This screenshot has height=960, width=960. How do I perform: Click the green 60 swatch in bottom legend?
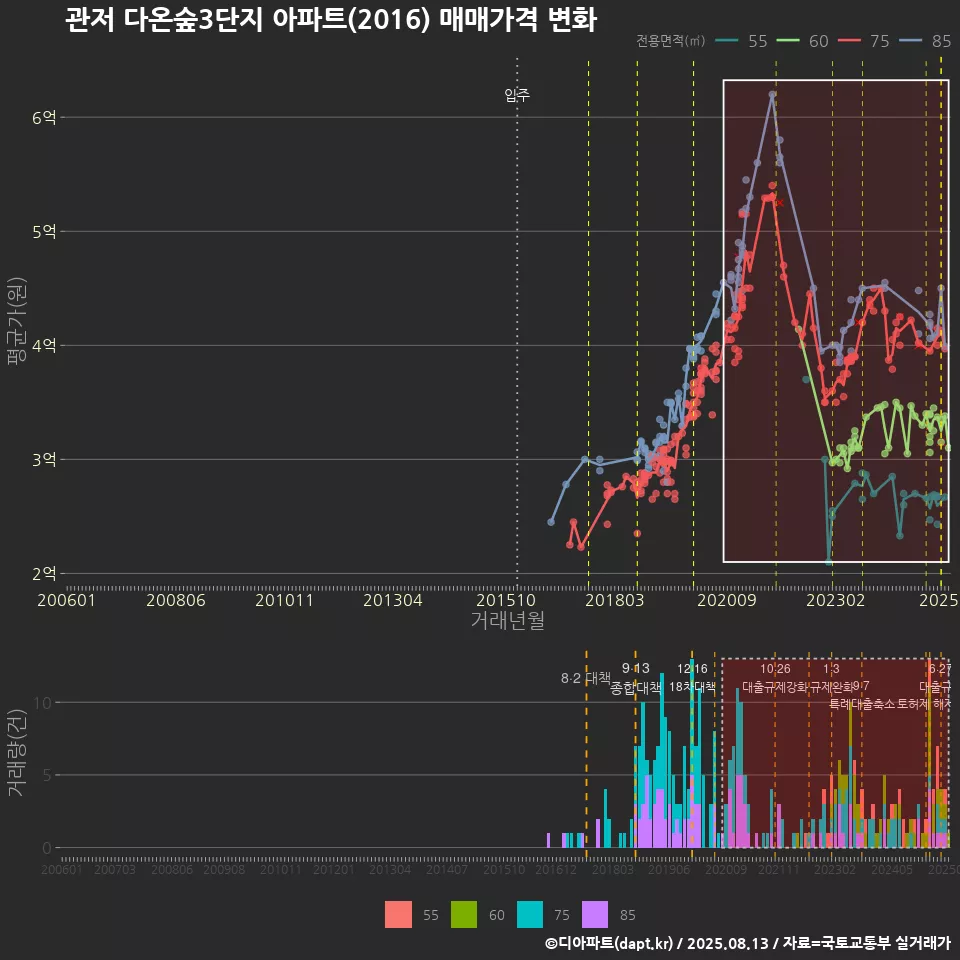[463, 915]
